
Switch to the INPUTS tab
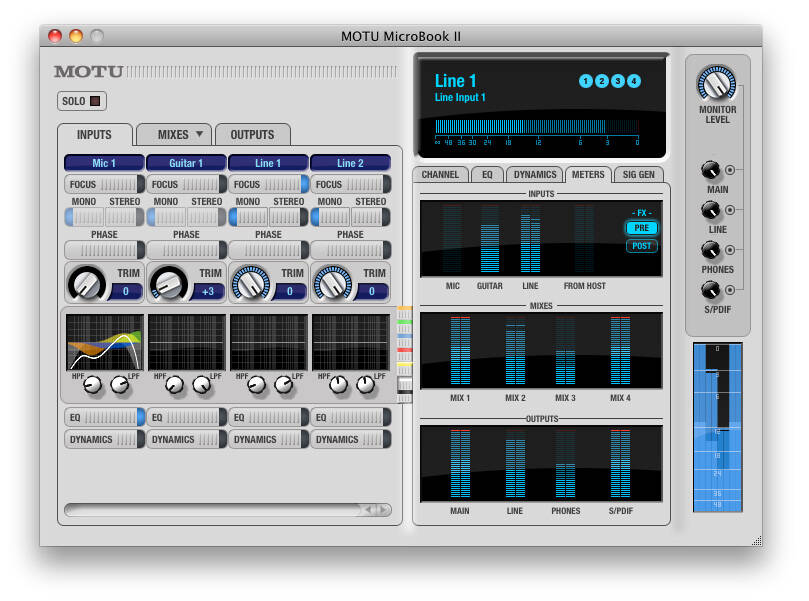click(x=94, y=135)
